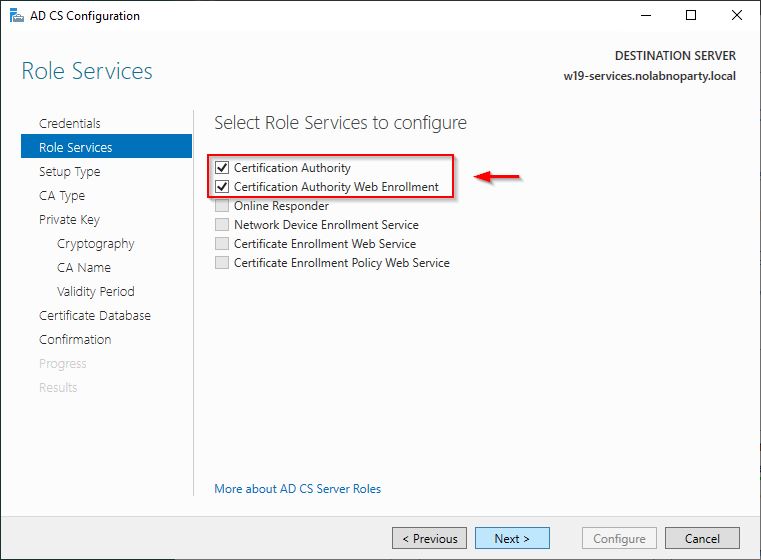The width and height of the screenshot is (761, 560).
Task: Click the destination server name w19-services.nolabnoparty.local
Action: point(649,76)
